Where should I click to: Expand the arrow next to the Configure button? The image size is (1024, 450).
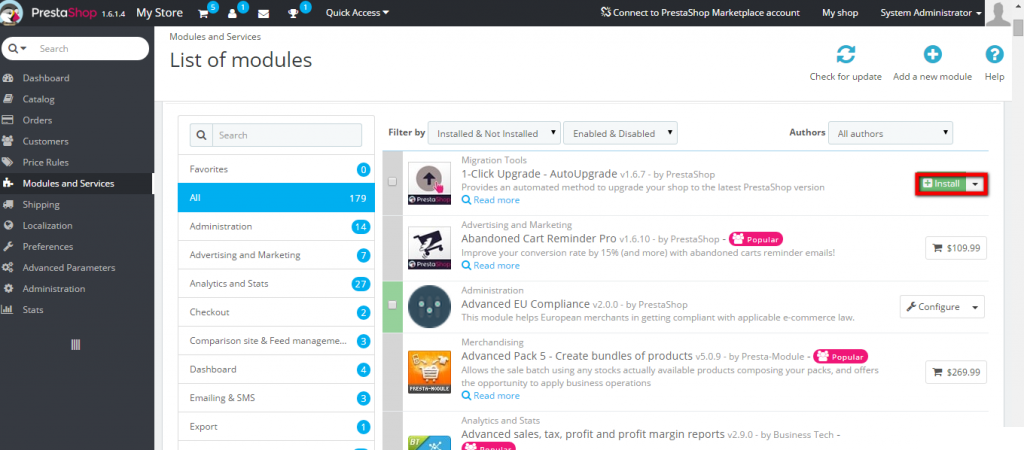pos(975,307)
